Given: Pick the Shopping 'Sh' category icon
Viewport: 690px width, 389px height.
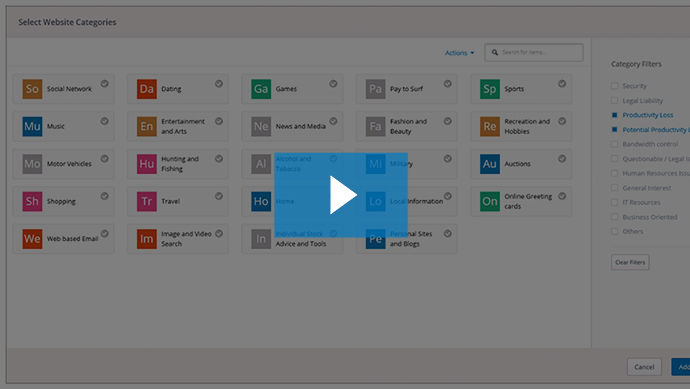Looking at the screenshot, I should coord(32,201).
